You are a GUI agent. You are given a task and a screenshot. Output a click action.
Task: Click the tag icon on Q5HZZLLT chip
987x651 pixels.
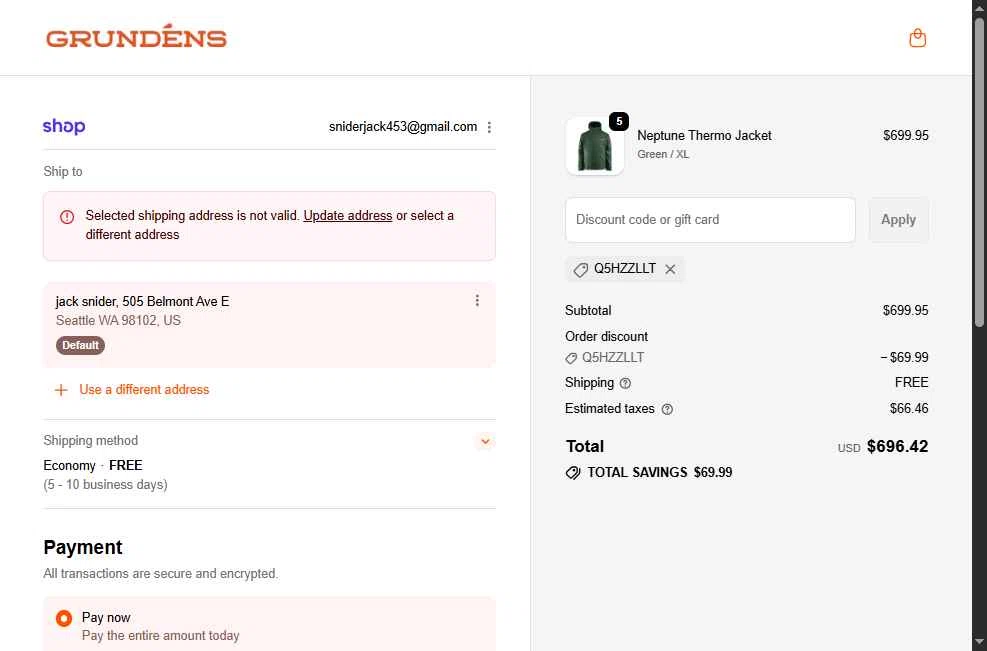pos(580,269)
